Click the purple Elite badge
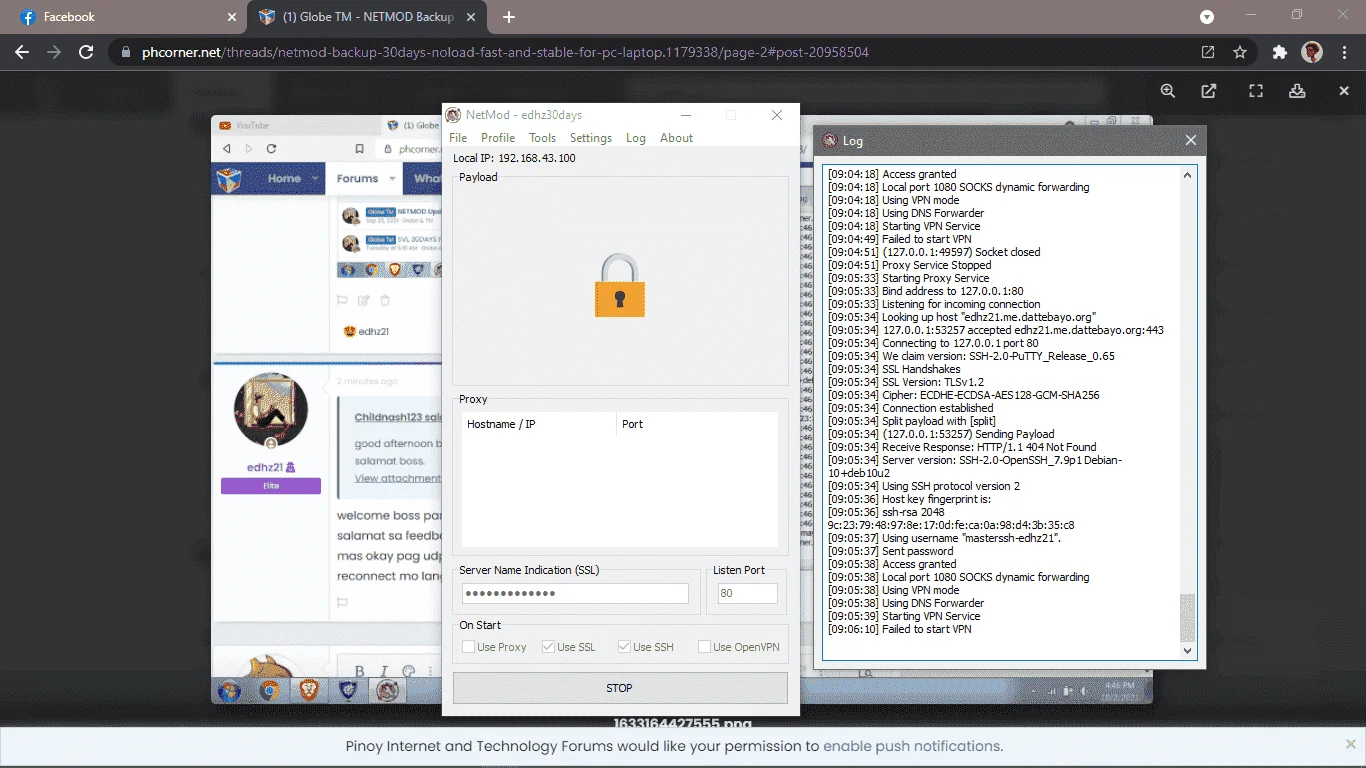This screenshot has width=1366, height=768. coord(271,486)
